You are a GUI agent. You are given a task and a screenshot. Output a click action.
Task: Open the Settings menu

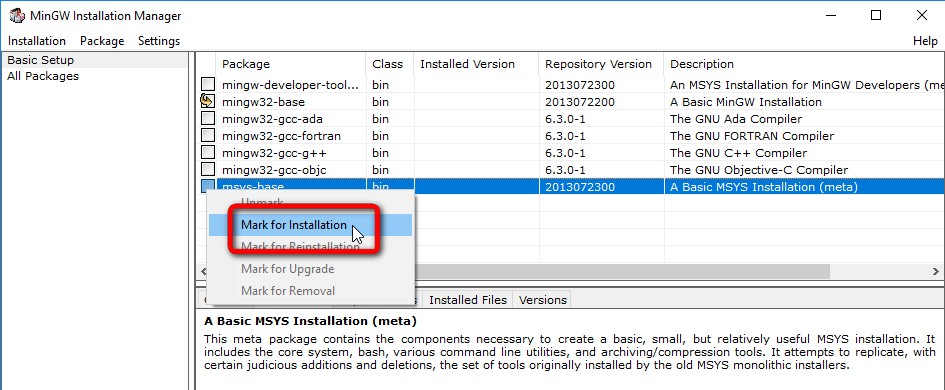pos(159,41)
